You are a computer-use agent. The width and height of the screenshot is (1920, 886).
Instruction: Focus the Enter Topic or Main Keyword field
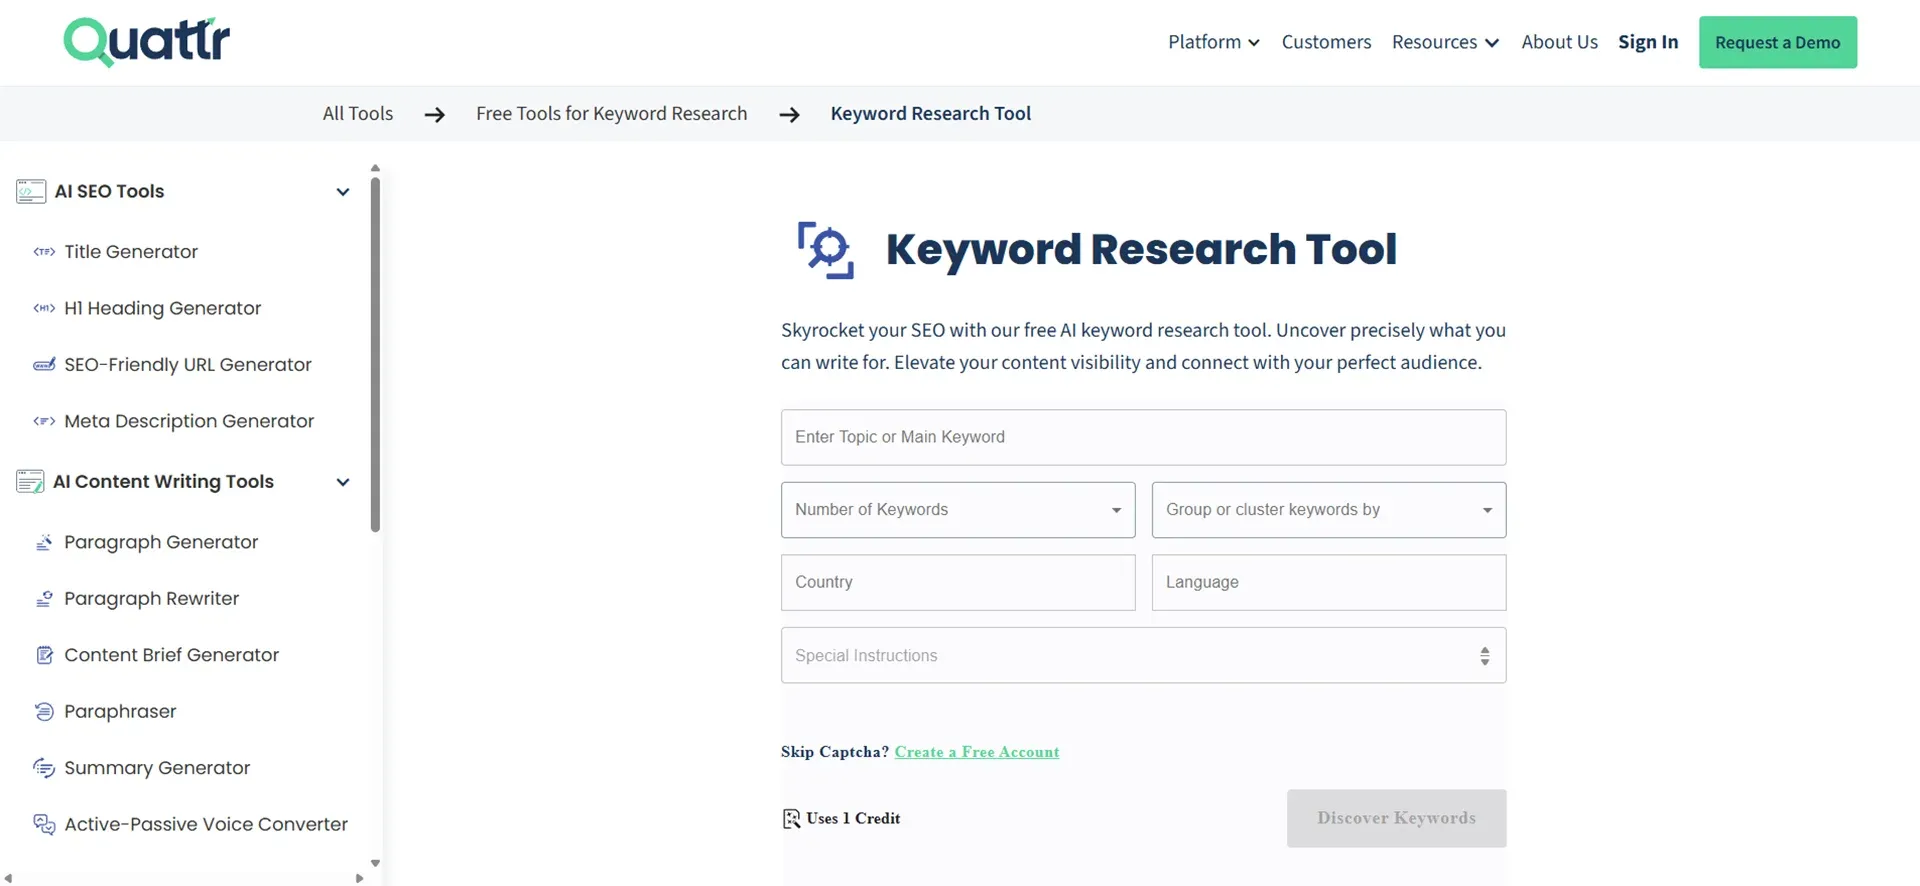1143,437
